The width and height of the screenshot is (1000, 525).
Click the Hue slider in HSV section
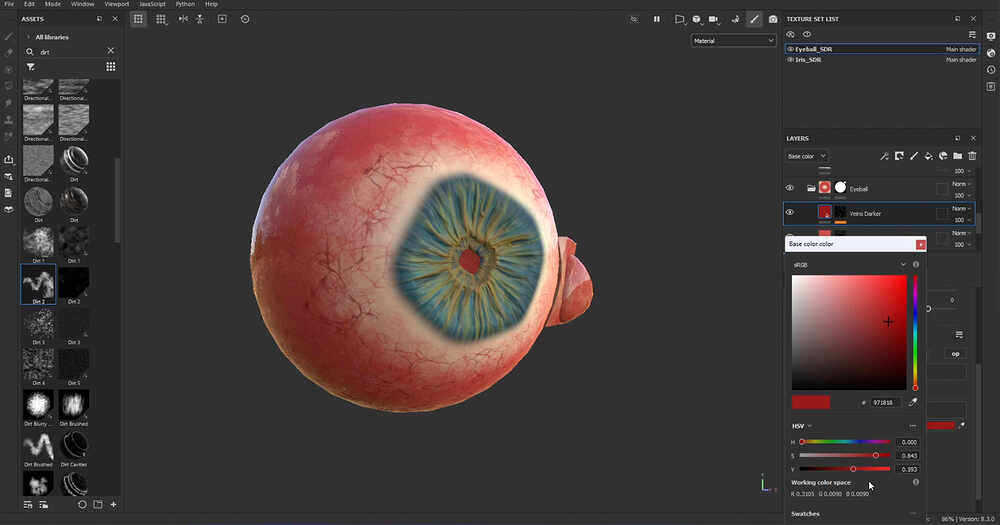[x=844, y=441]
